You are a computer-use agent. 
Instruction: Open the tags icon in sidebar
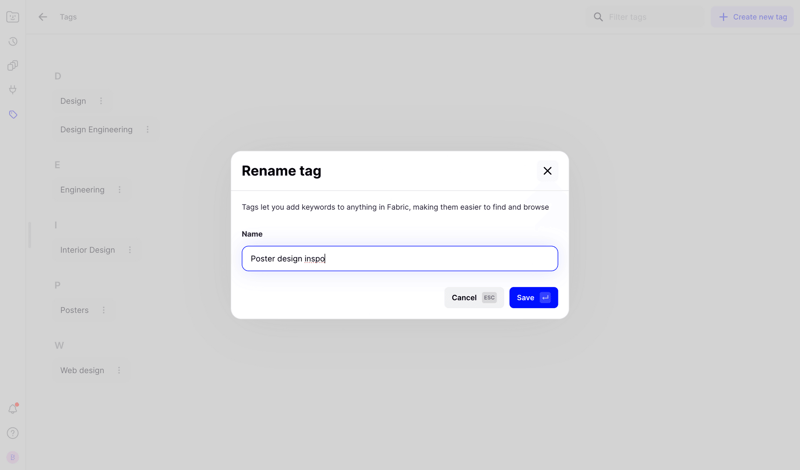tap(13, 115)
